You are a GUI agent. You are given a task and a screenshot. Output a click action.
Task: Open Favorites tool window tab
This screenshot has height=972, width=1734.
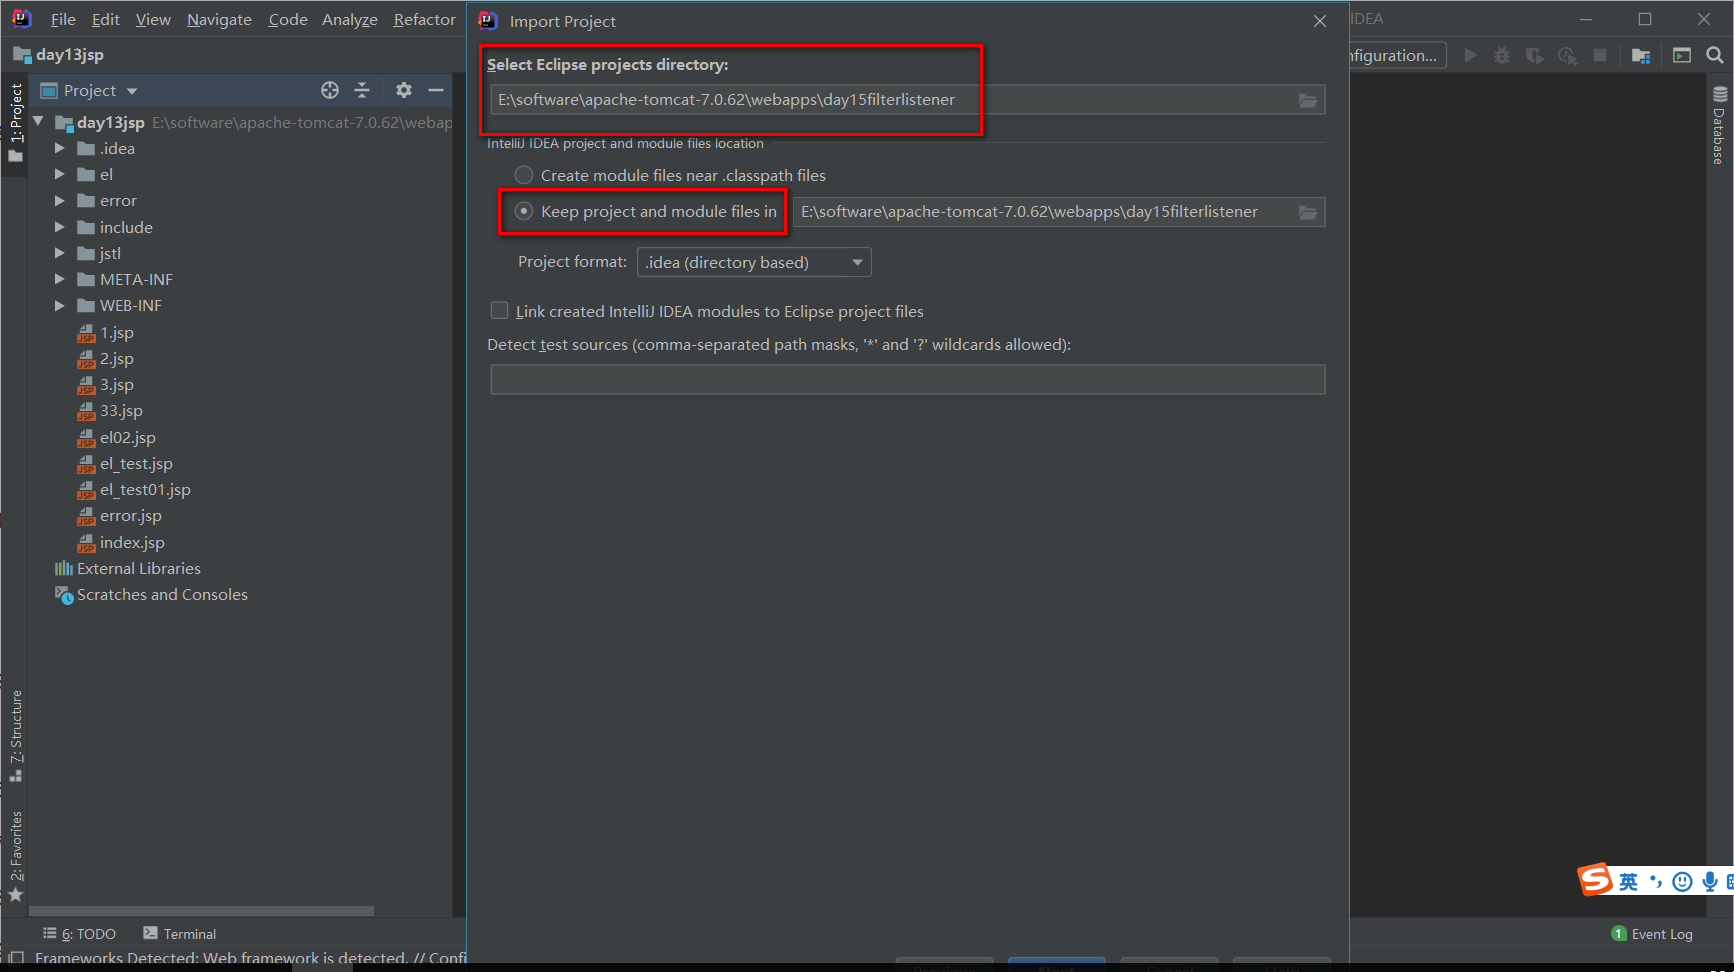coord(15,856)
